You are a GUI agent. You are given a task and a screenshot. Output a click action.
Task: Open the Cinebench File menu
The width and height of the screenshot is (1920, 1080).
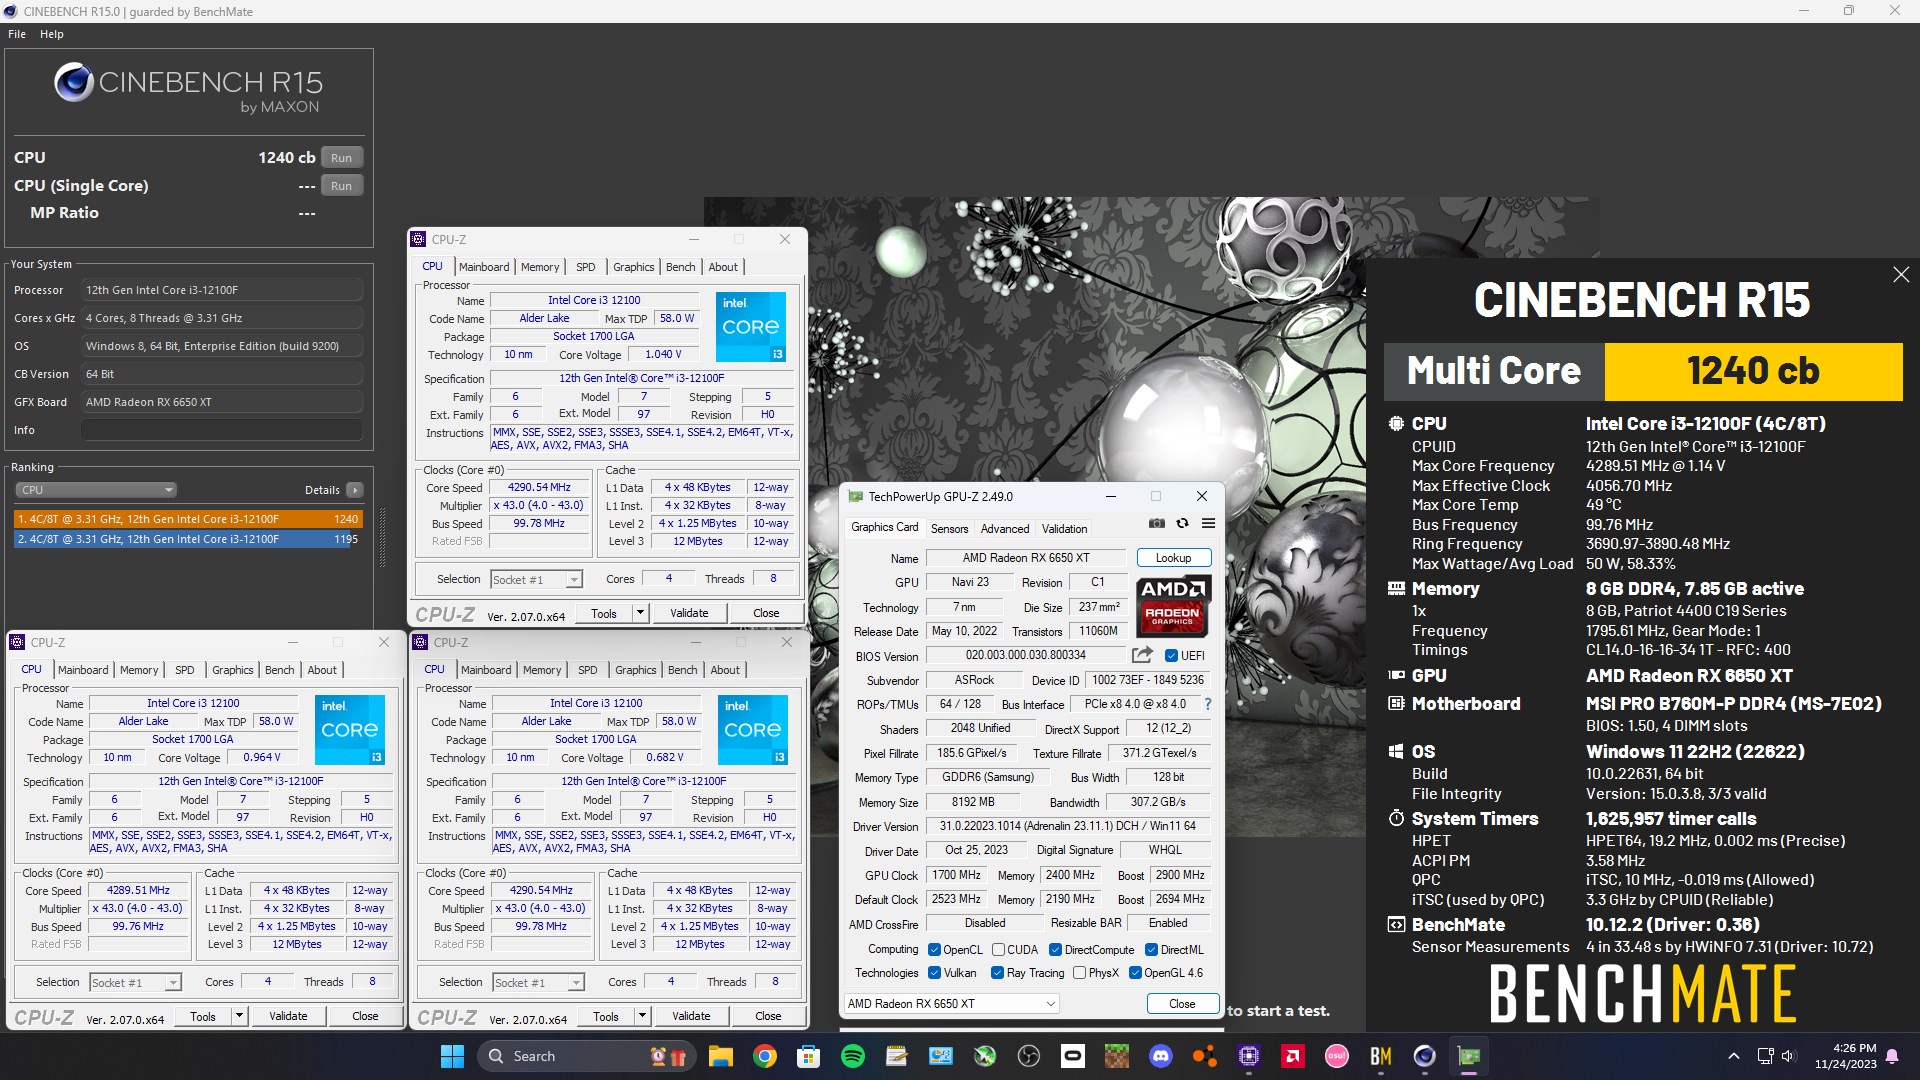[x=17, y=34]
